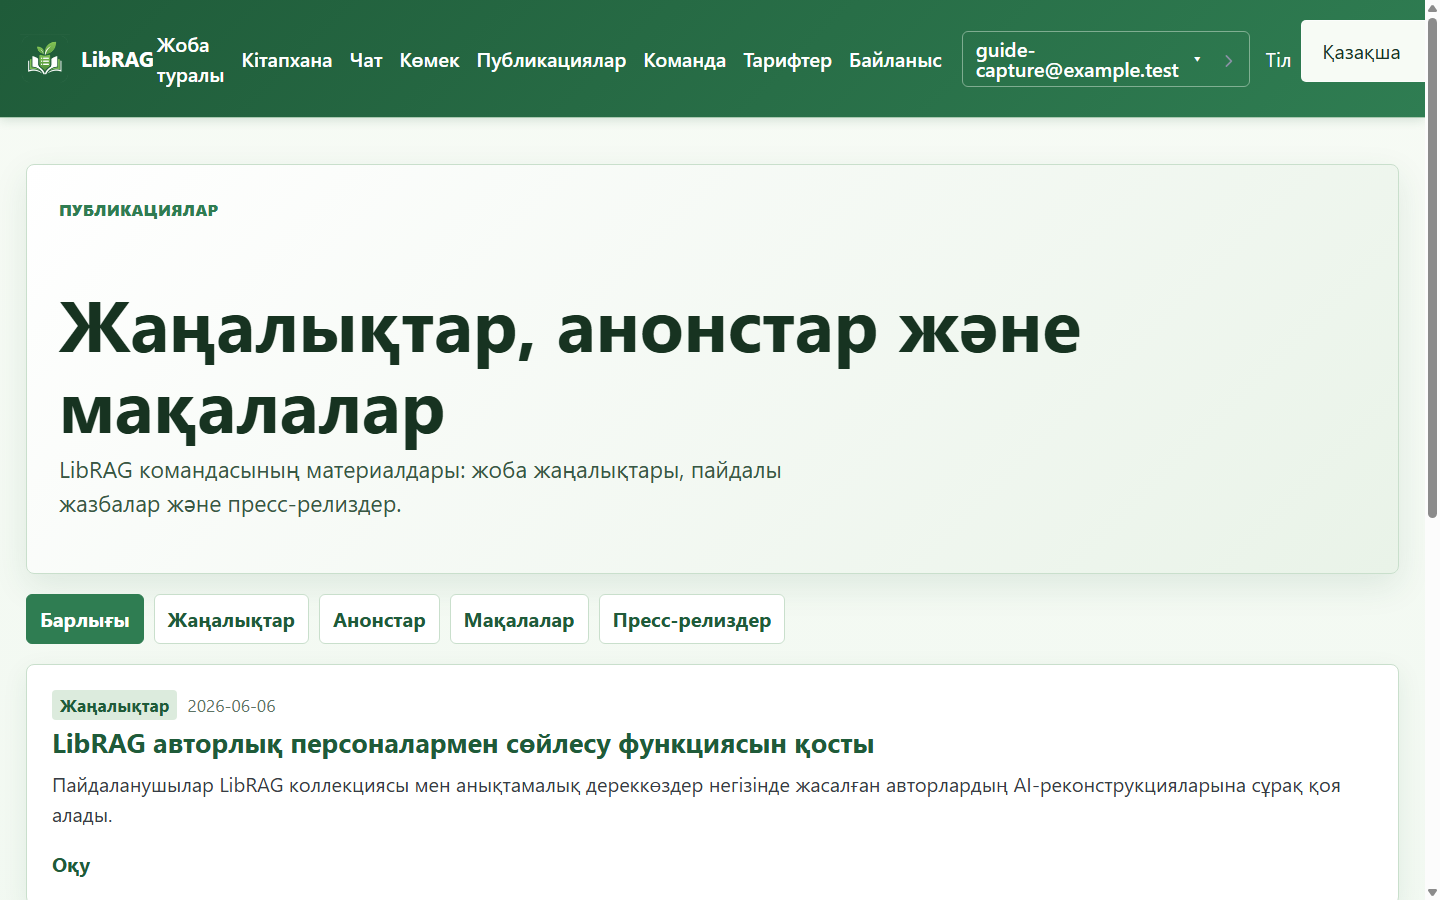Screen dimensions: 1440x900
Task: Open Публикациялар in the navigation bar
Action: click(551, 60)
